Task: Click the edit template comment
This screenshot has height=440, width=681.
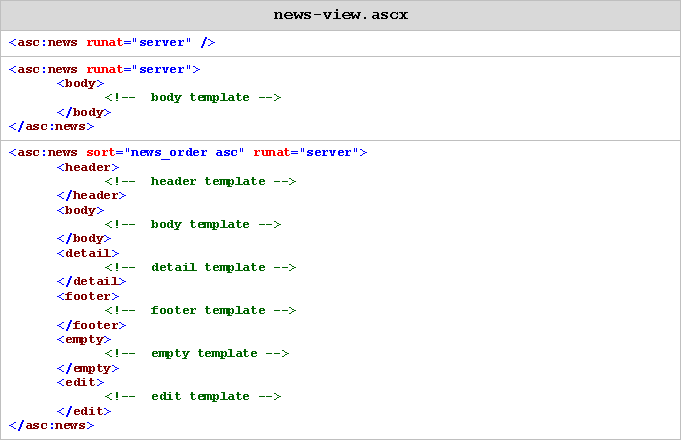Action: tap(193, 397)
